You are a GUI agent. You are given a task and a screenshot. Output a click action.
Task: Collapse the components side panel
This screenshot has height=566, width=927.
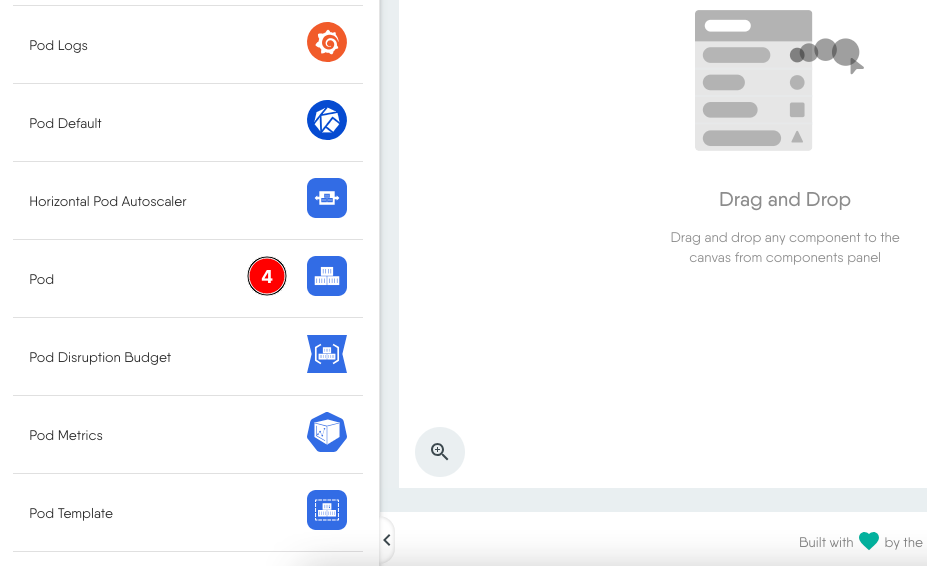(x=387, y=541)
